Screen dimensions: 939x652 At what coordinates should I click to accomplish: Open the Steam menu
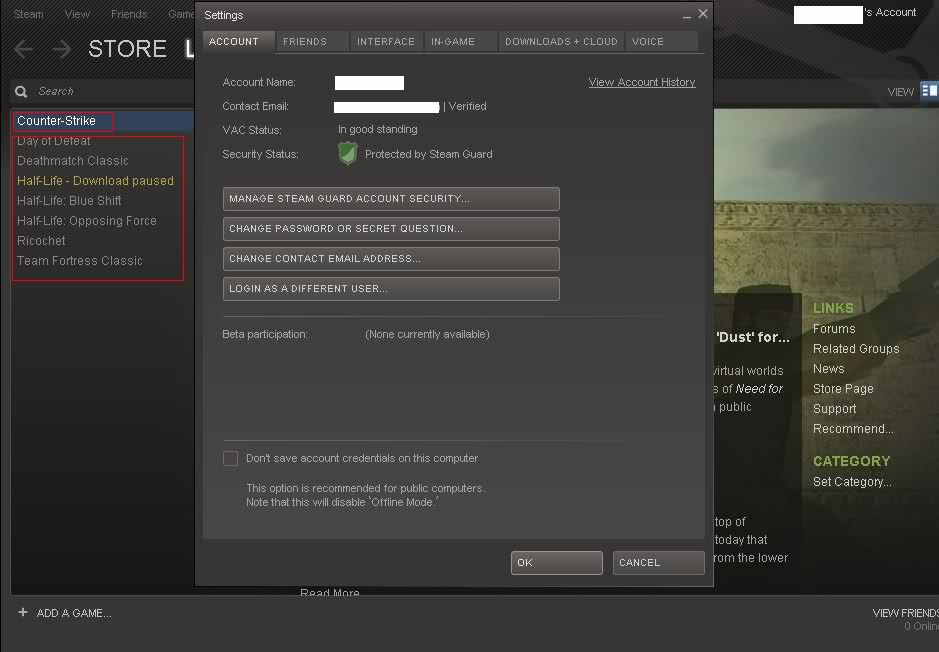pyautogui.click(x=28, y=14)
